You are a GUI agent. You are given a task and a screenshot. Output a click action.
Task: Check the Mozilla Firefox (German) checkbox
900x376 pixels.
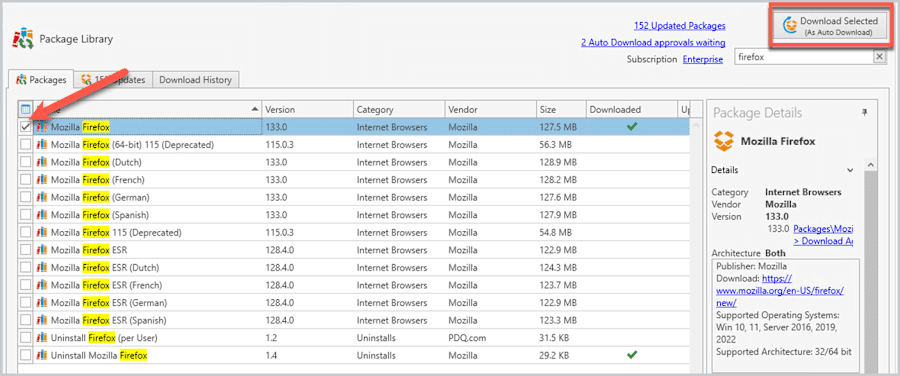[x=25, y=197]
